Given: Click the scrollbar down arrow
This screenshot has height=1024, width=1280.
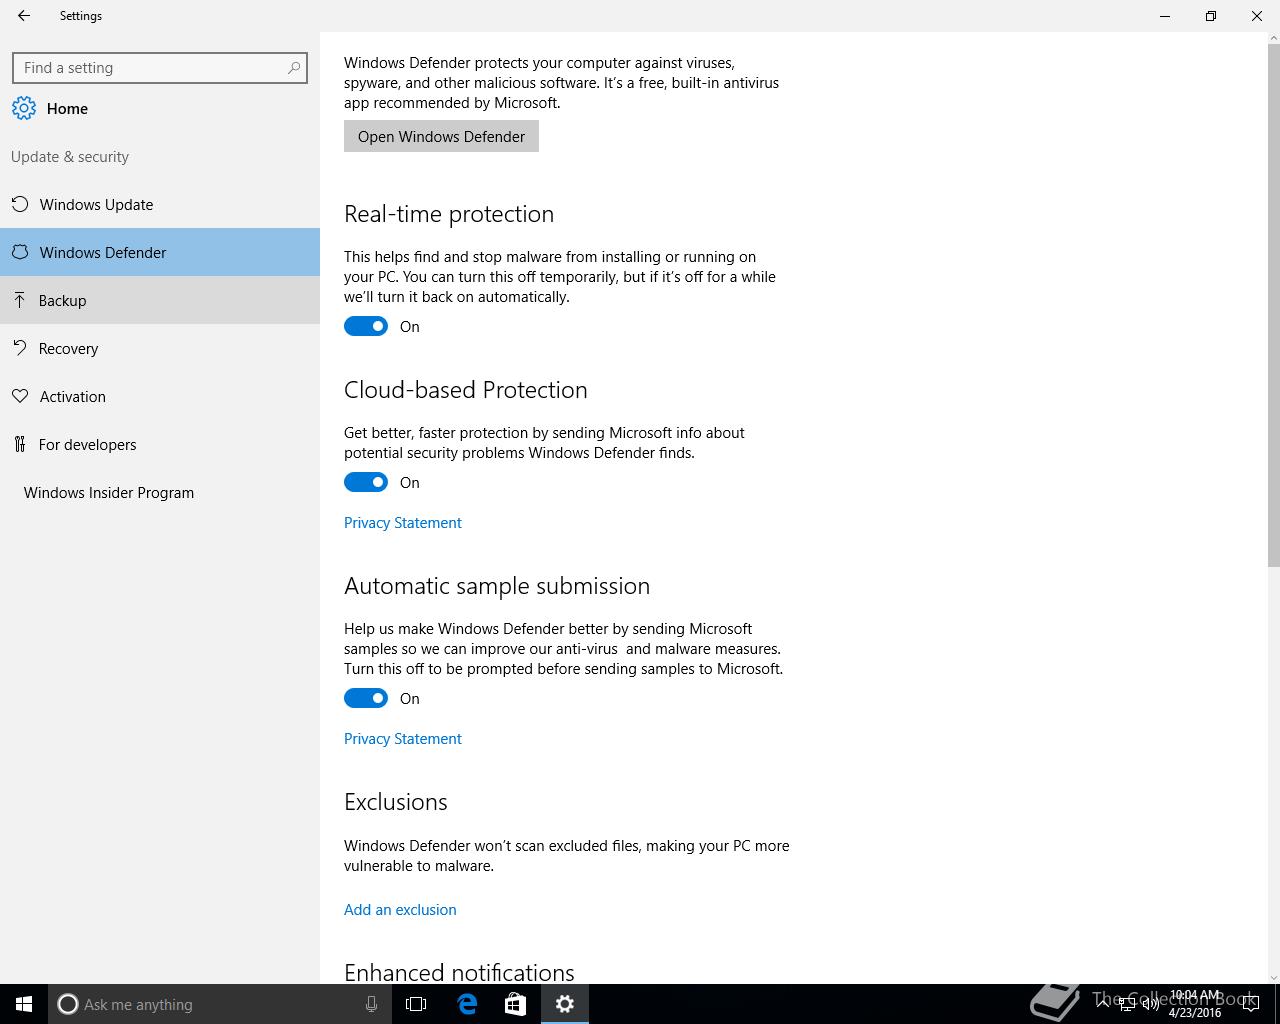Looking at the screenshot, I should pyautogui.click(x=1273, y=977).
